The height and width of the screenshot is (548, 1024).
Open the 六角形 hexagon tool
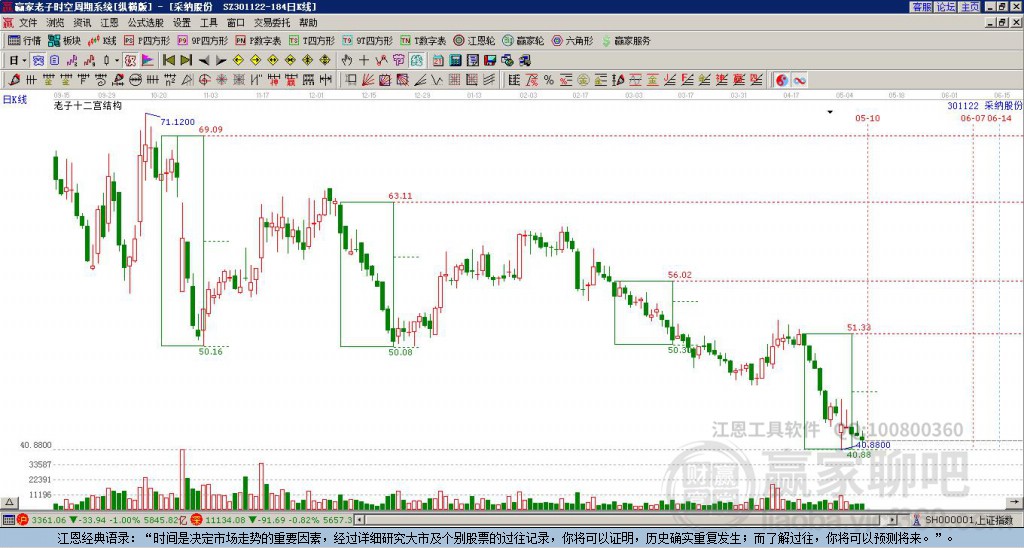572,40
